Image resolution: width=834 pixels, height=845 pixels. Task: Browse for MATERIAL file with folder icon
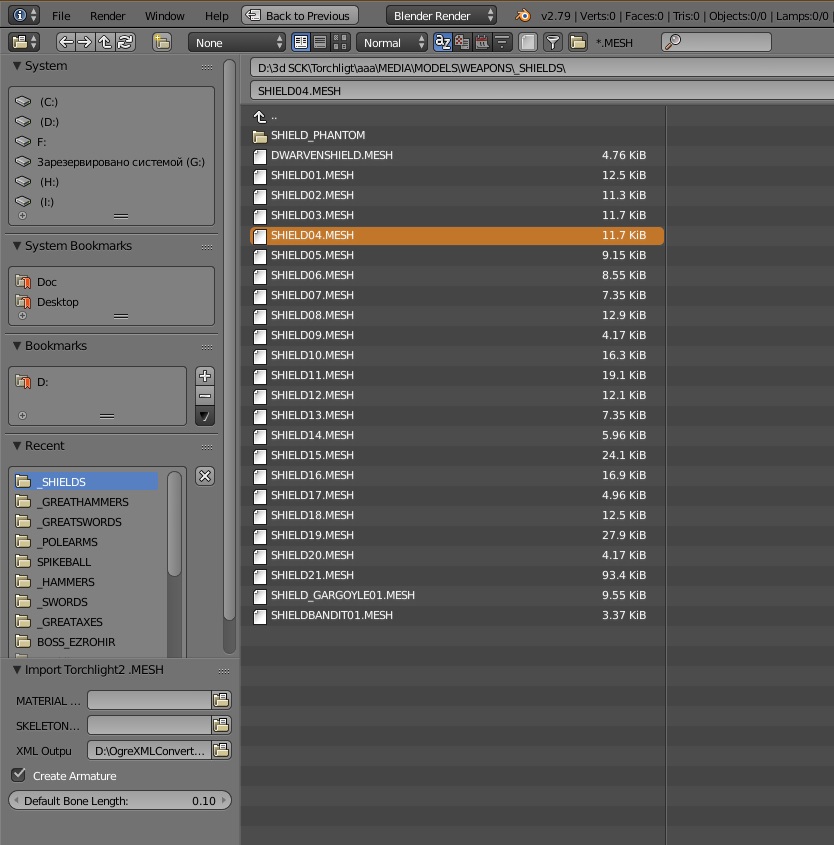click(x=221, y=700)
